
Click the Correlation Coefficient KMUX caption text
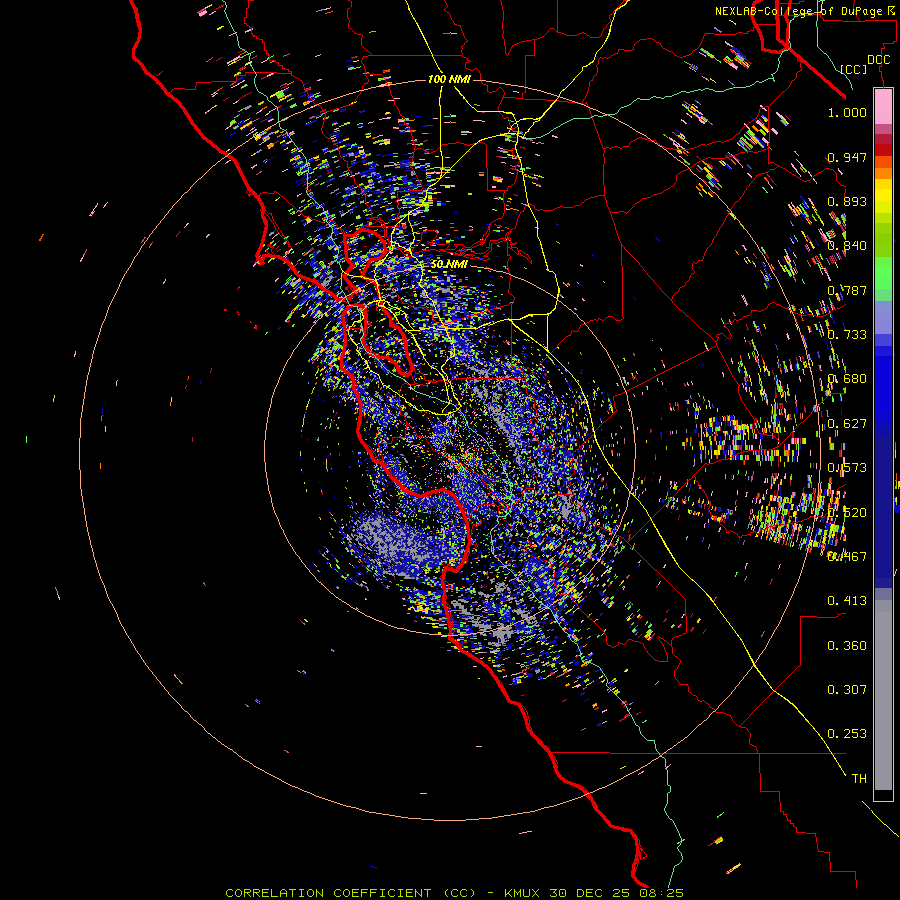tap(454, 893)
